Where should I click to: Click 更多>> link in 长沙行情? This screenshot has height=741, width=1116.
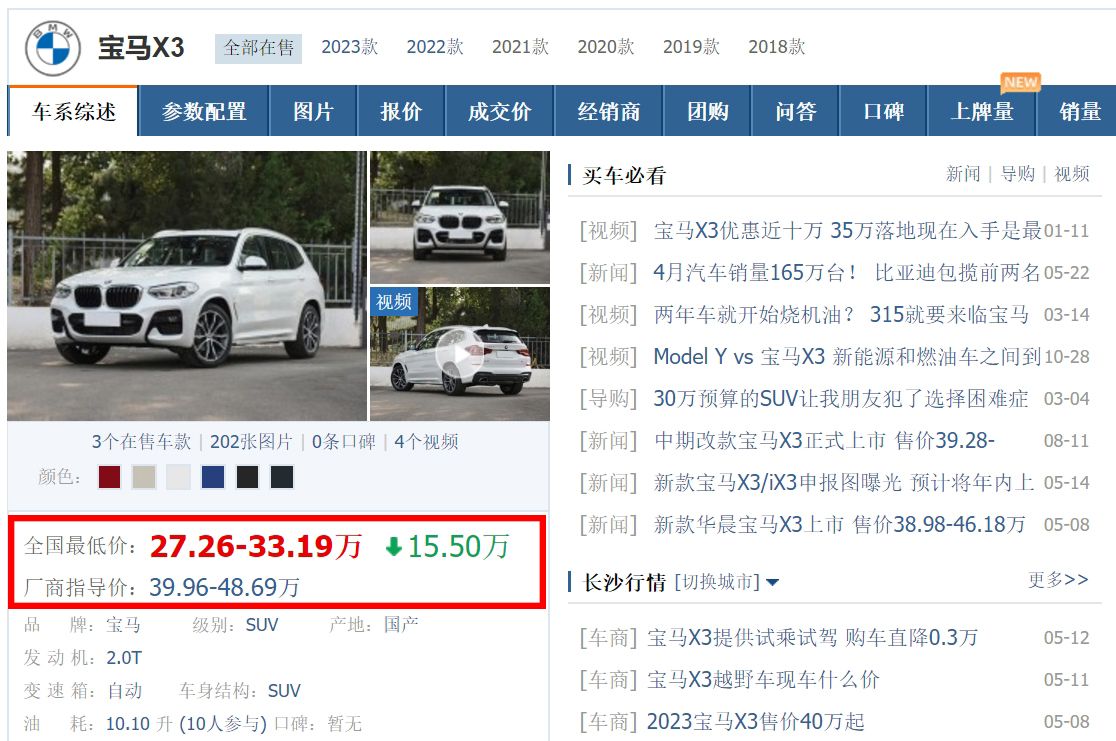tap(1057, 580)
